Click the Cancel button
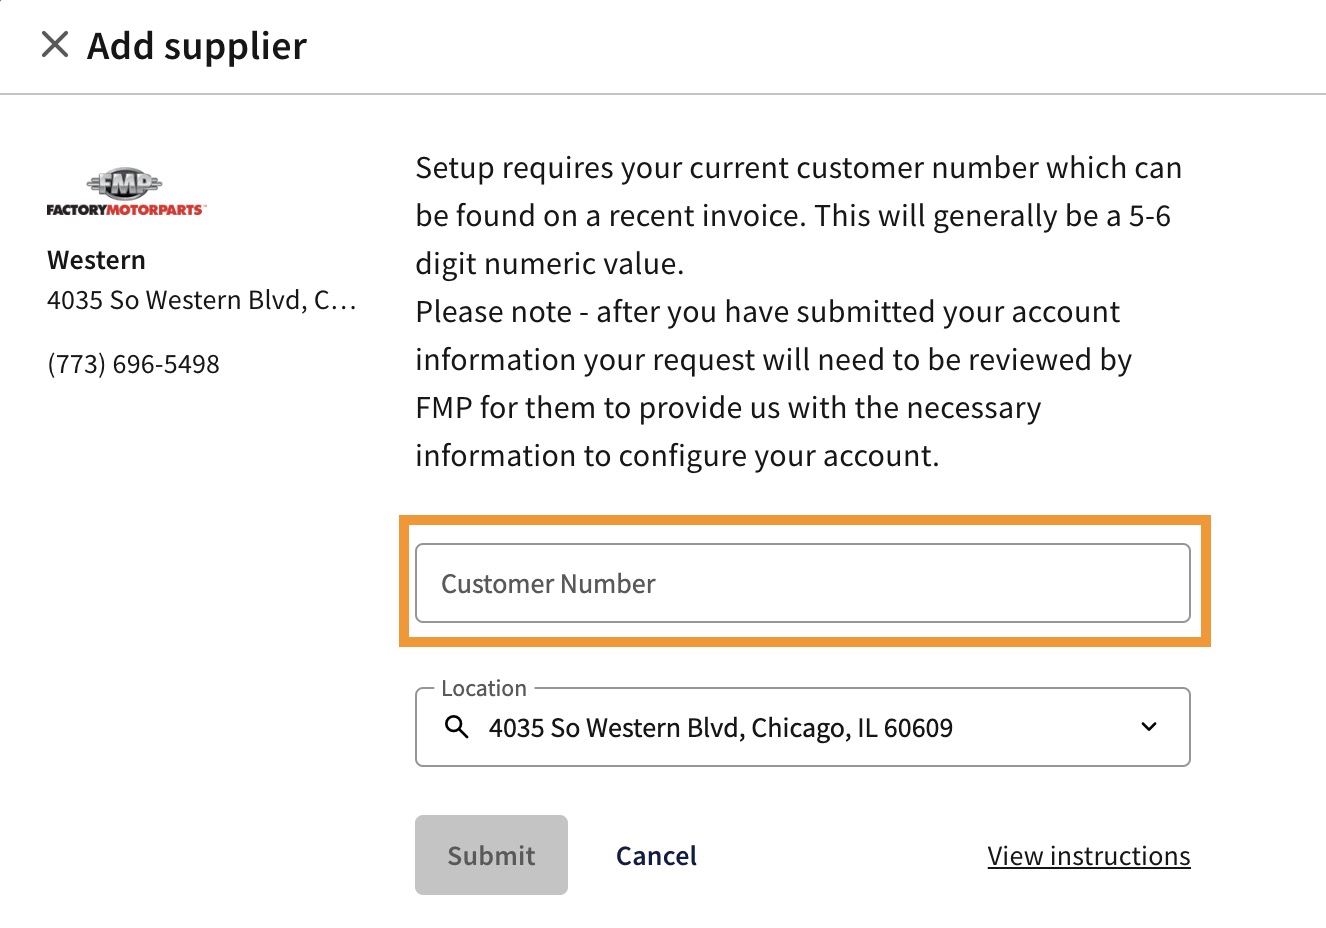1326x928 pixels. [x=656, y=856]
